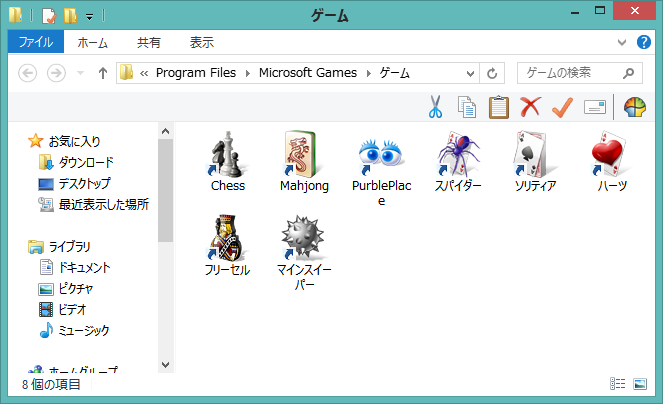Screen dimensions: 663x404
Task: Maximize the ゲーム window
Action: [600, 11]
